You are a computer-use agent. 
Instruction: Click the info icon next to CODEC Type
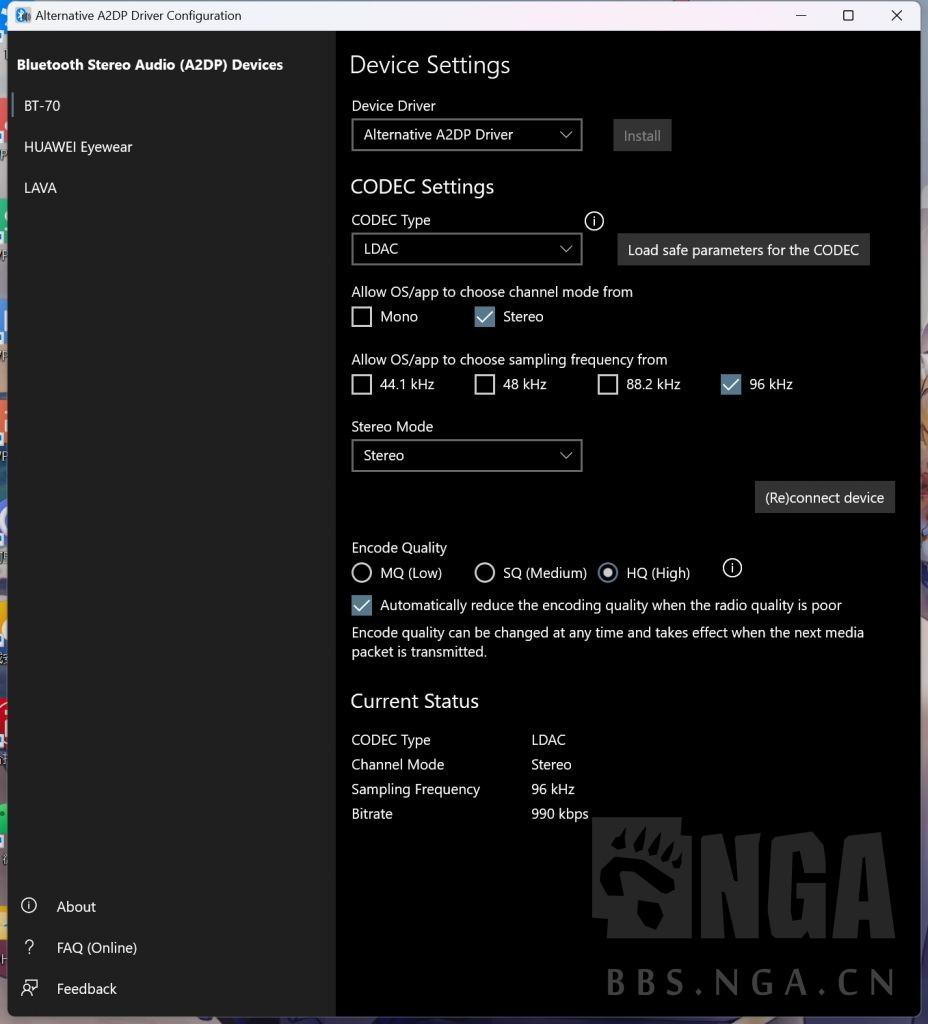point(594,221)
